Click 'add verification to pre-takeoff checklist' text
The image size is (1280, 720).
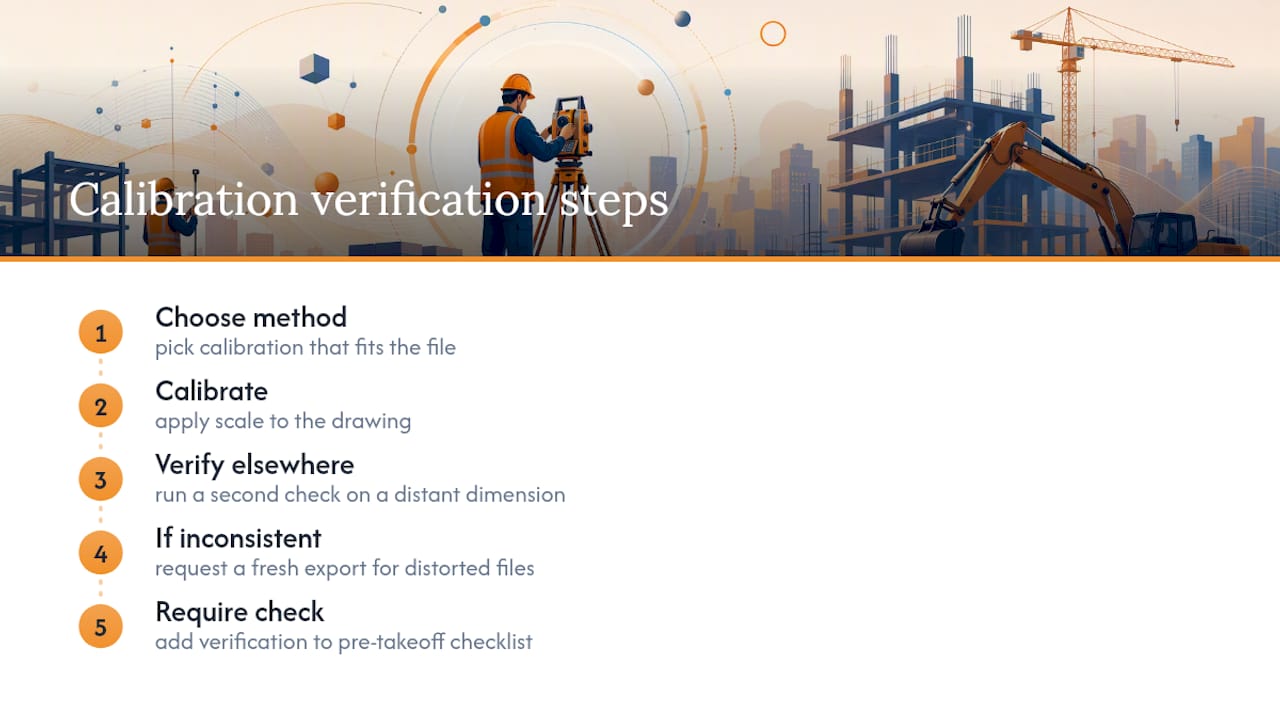point(344,642)
